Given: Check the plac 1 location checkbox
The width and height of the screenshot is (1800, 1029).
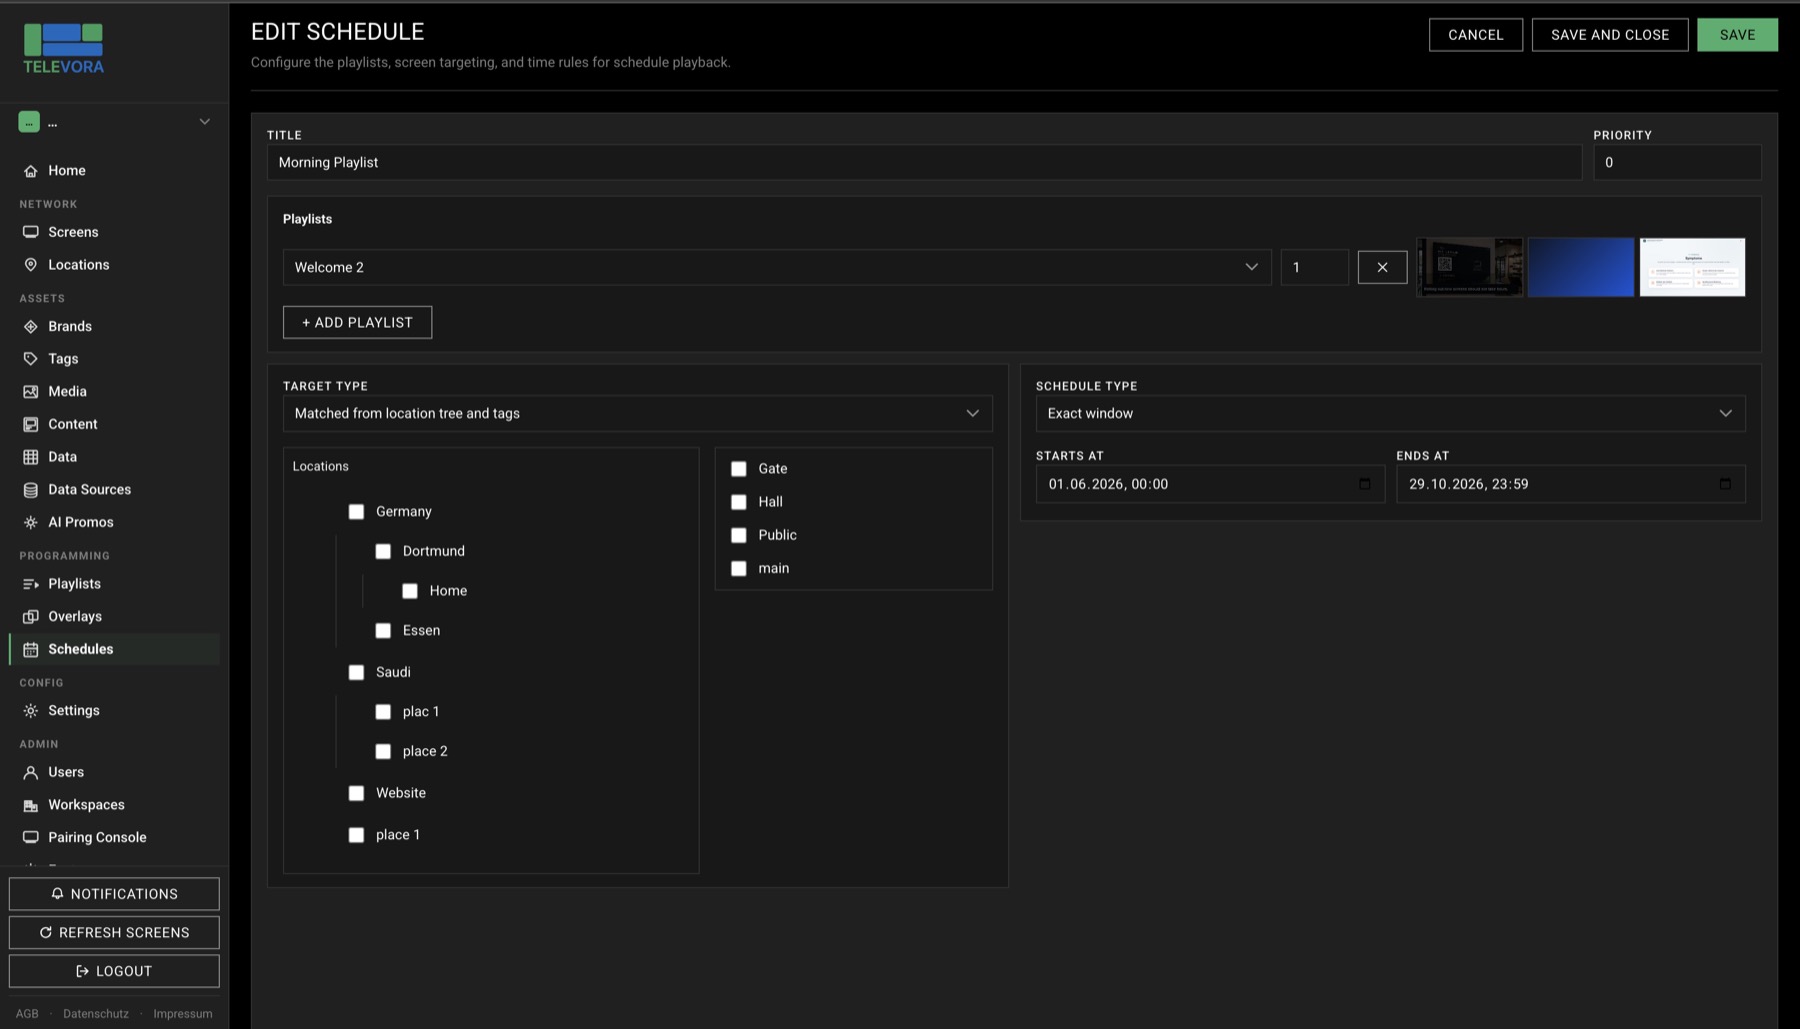Looking at the screenshot, I should click(x=383, y=712).
